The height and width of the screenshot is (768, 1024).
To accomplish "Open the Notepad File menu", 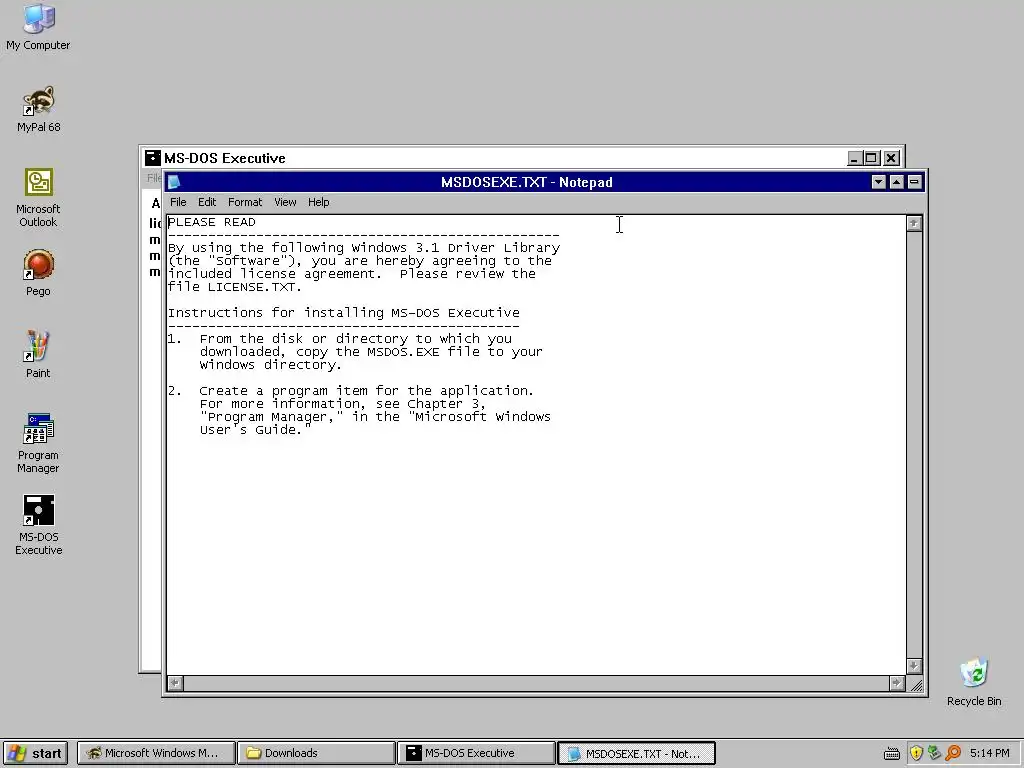I will tap(178, 202).
